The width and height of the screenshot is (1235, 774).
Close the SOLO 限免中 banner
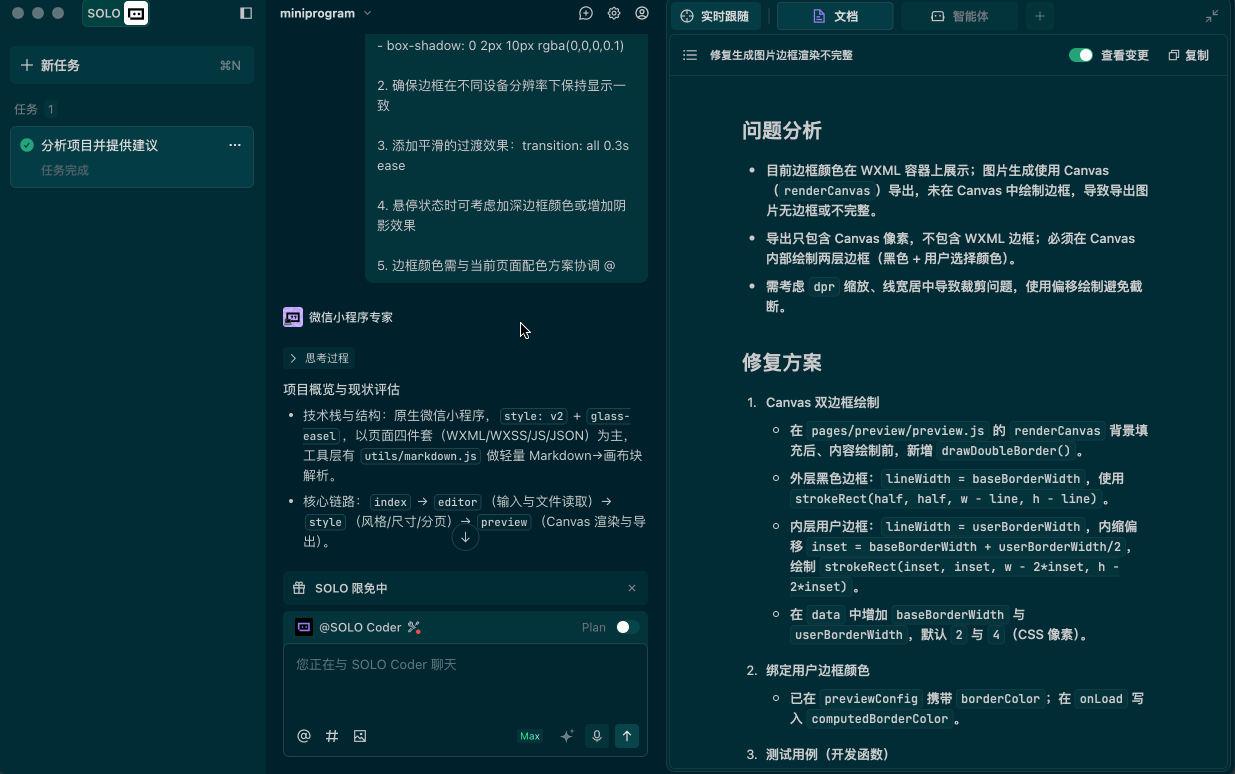coord(632,588)
